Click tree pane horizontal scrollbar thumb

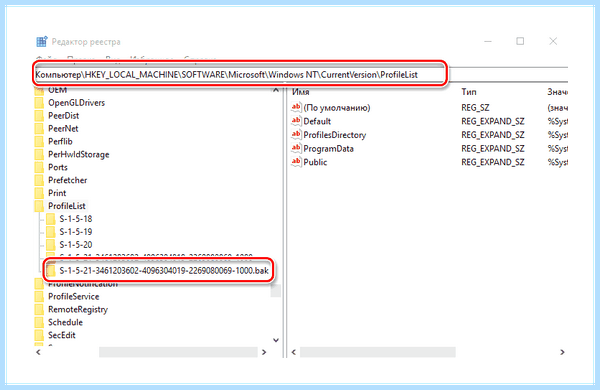178,352
